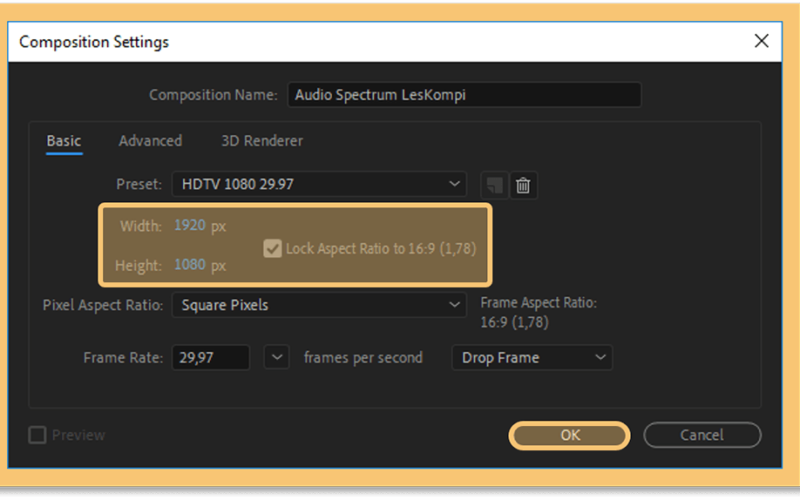Click the save preset icon

tap(494, 185)
